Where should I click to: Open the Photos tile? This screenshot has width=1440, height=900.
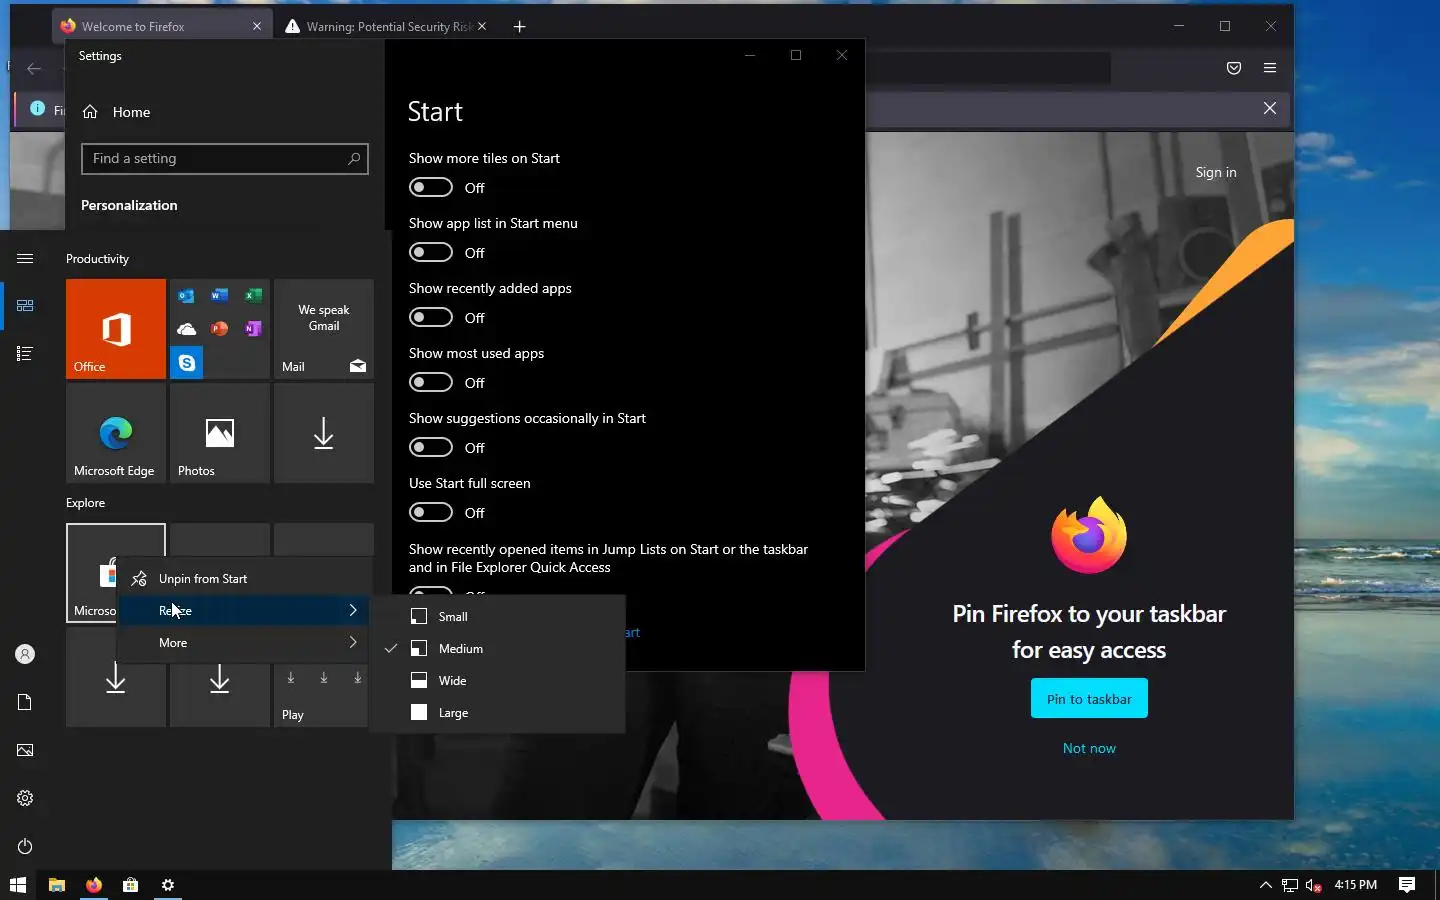220,433
